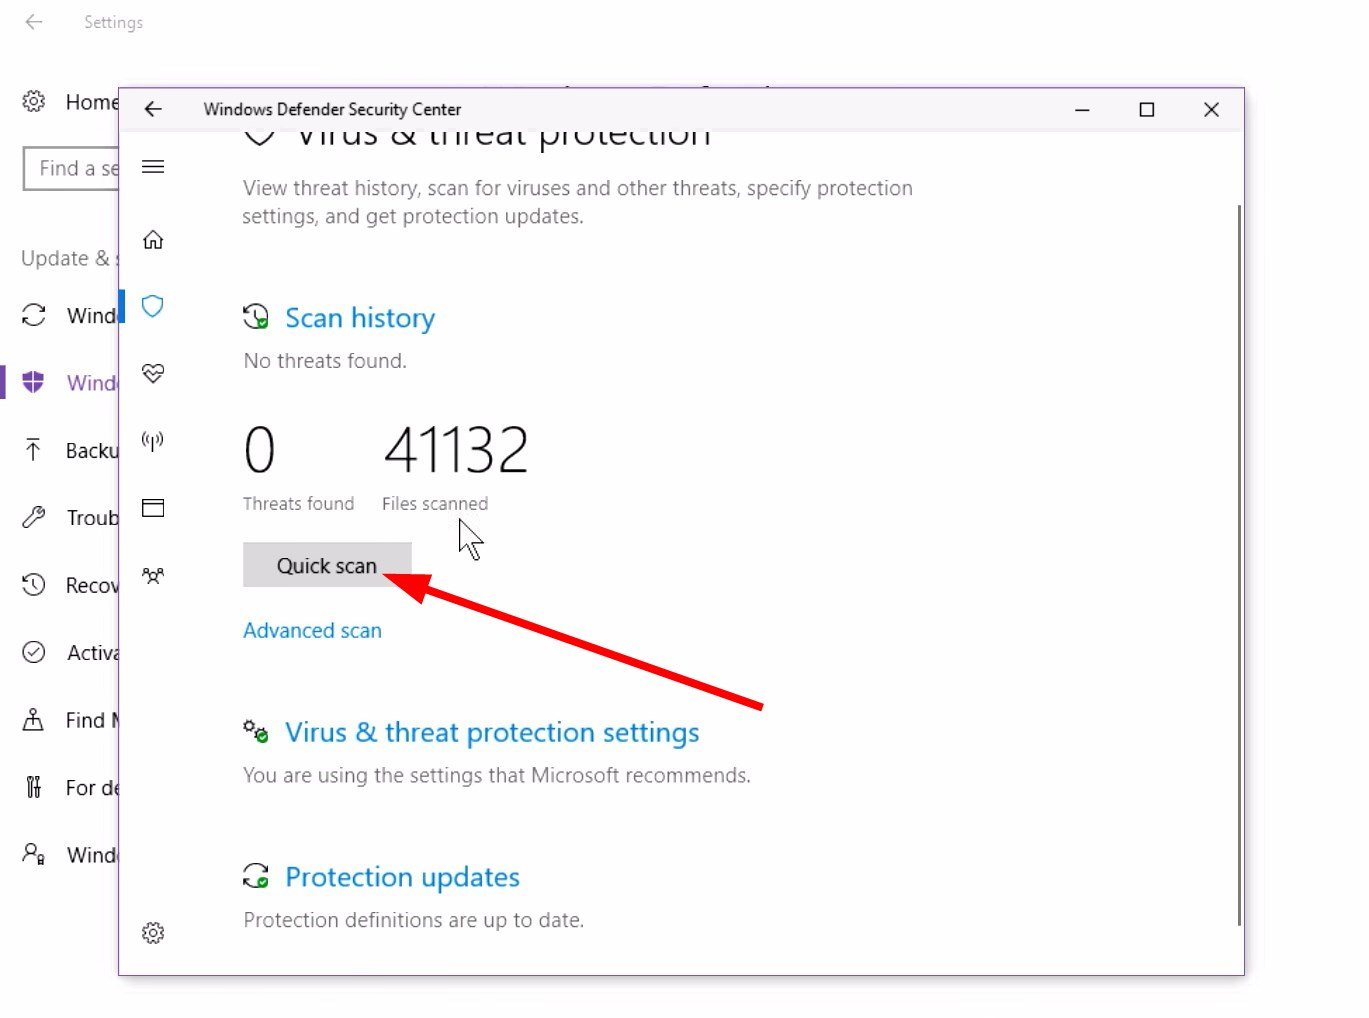The image size is (1369, 1018).
Task: Click the Microsoft recommends settings text
Action: pyautogui.click(x=496, y=776)
